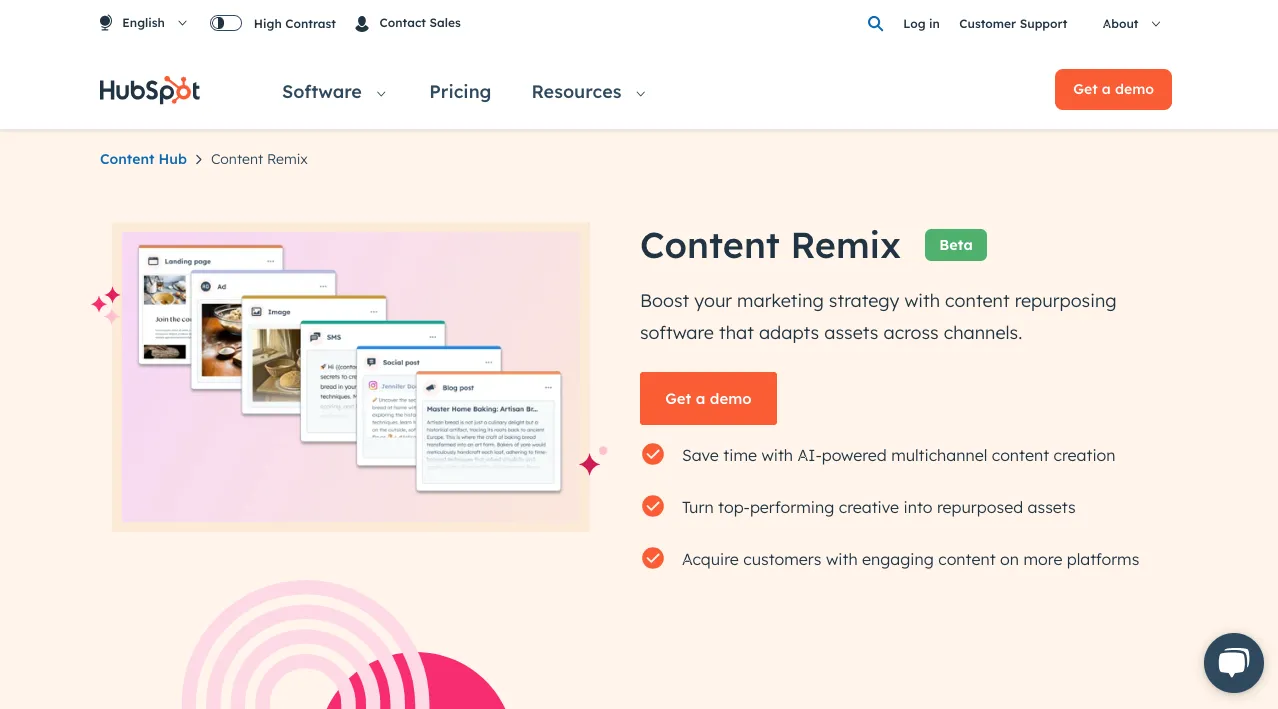This screenshot has height=709, width=1278.
Task: Click the HubSpot logo
Action: click(x=150, y=91)
